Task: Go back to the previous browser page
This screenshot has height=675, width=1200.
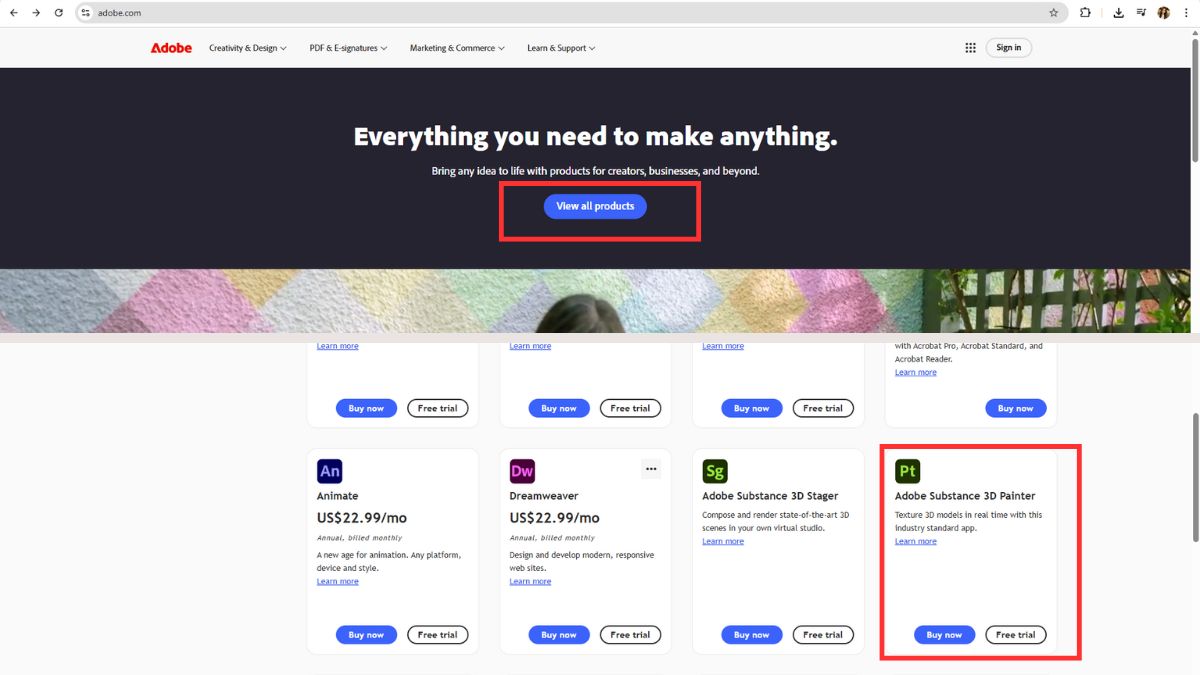Action: [x=14, y=13]
